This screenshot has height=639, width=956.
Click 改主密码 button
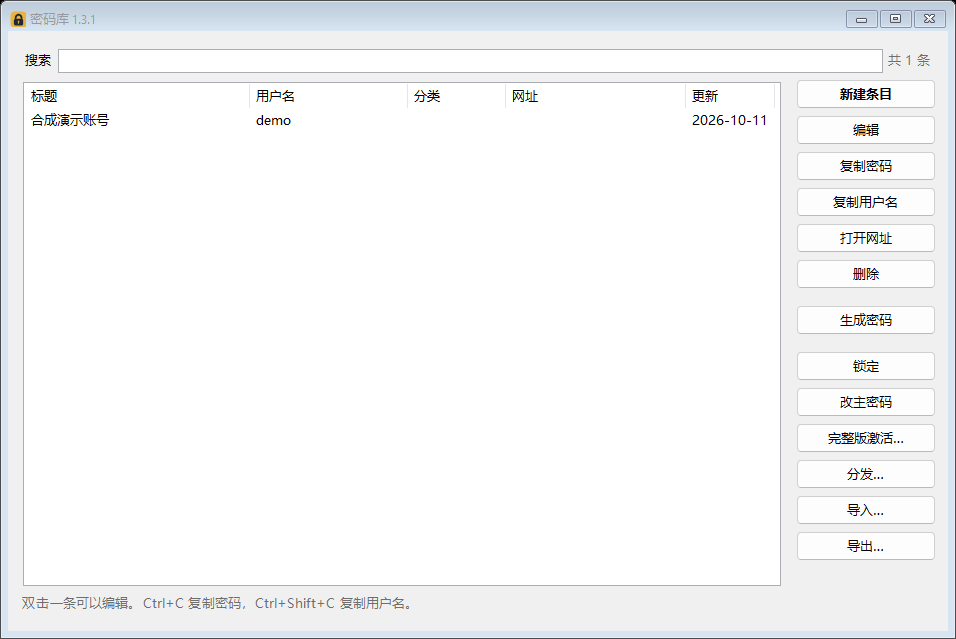[865, 402]
